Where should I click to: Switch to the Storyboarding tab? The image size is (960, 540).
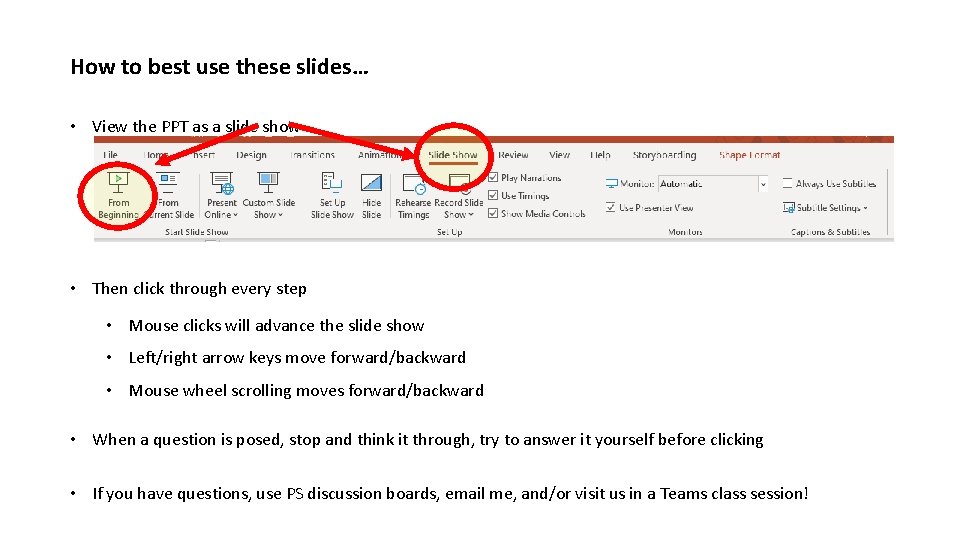[664, 155]
